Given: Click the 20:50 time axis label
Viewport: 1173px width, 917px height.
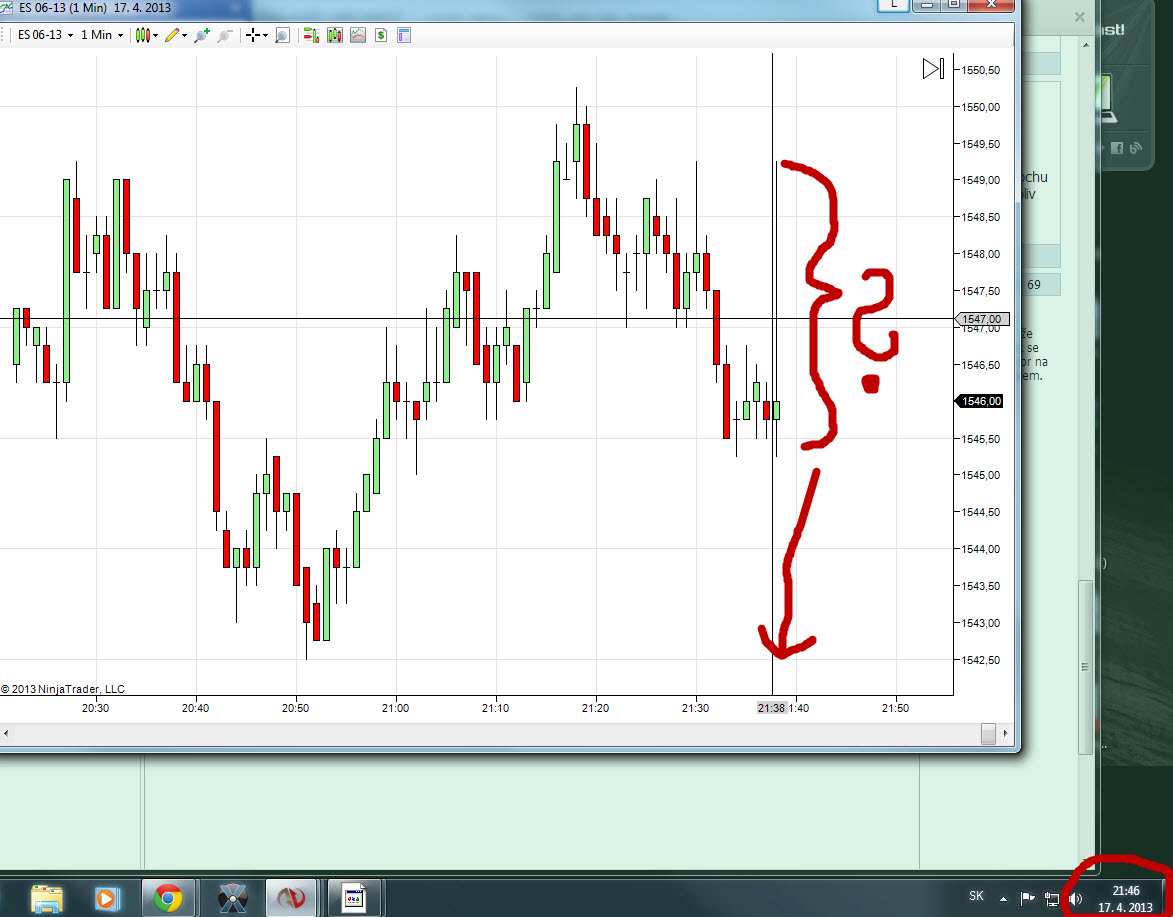Looking at the screenshot, I should point(295,708).
